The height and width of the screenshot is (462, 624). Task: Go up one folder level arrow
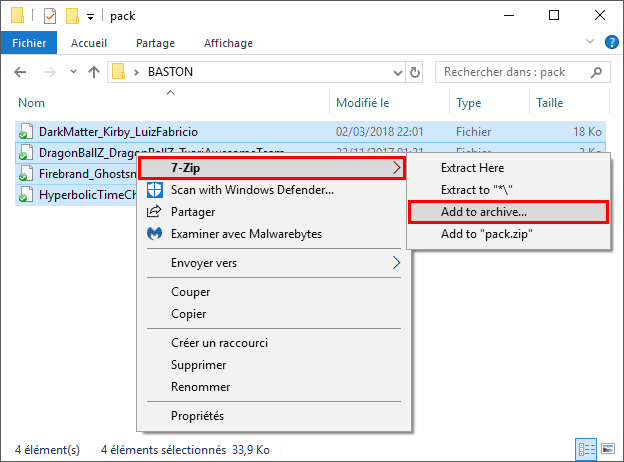93,72
